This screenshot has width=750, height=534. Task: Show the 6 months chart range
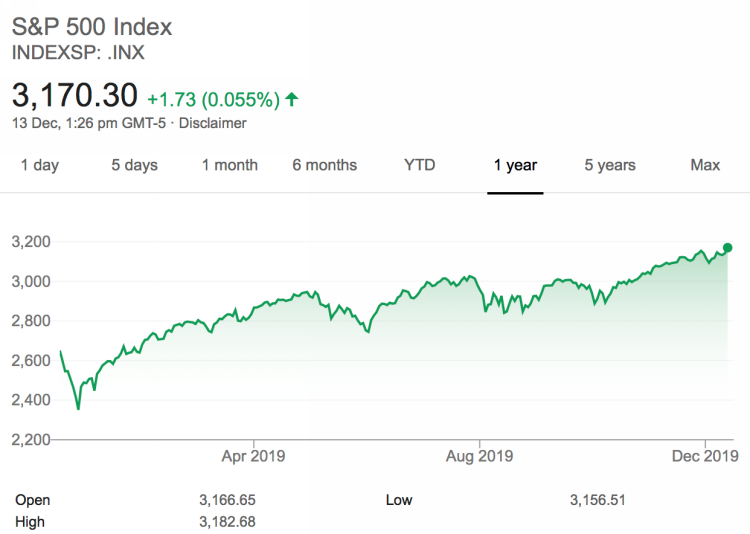click(324, 165)
